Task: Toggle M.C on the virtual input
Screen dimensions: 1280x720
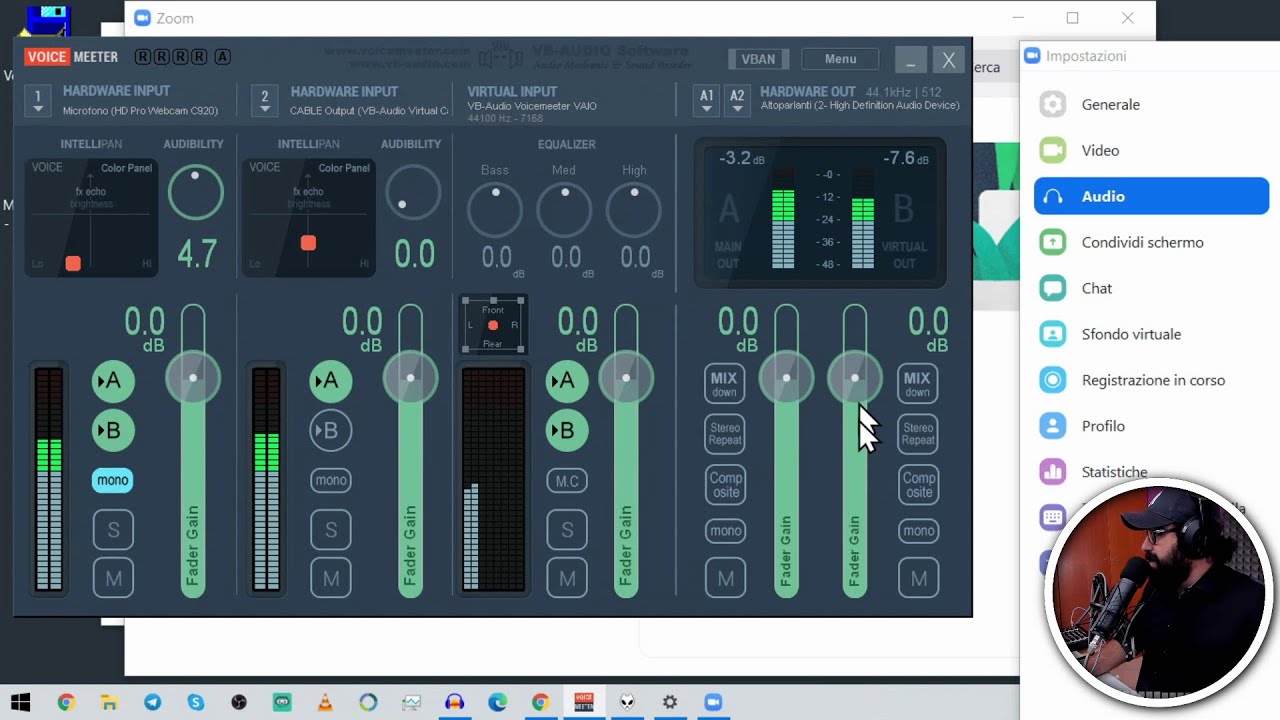Action: tap(567, 481)
